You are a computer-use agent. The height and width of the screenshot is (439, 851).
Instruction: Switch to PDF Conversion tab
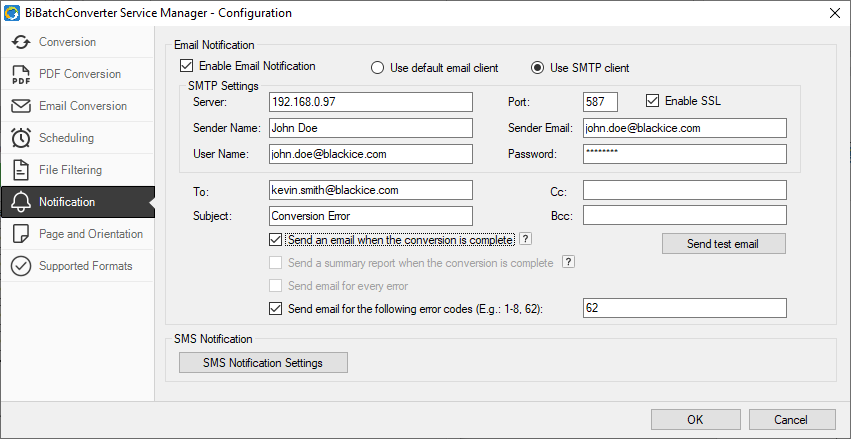tap(78, 74)
